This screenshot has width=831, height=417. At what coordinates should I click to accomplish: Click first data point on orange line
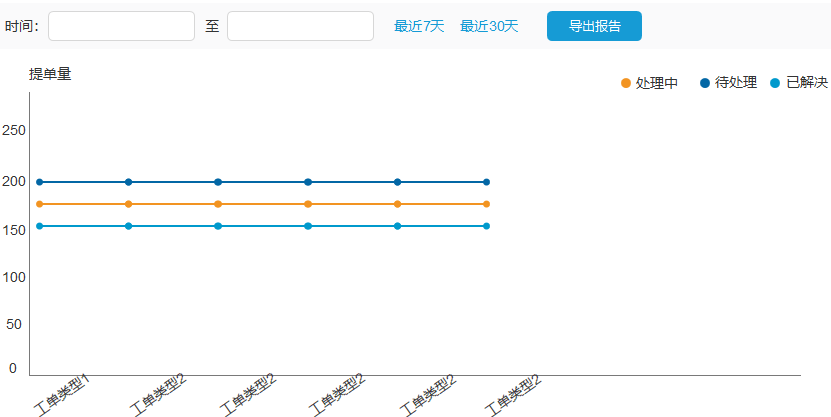pyautogui.click(x=39, y=204)
